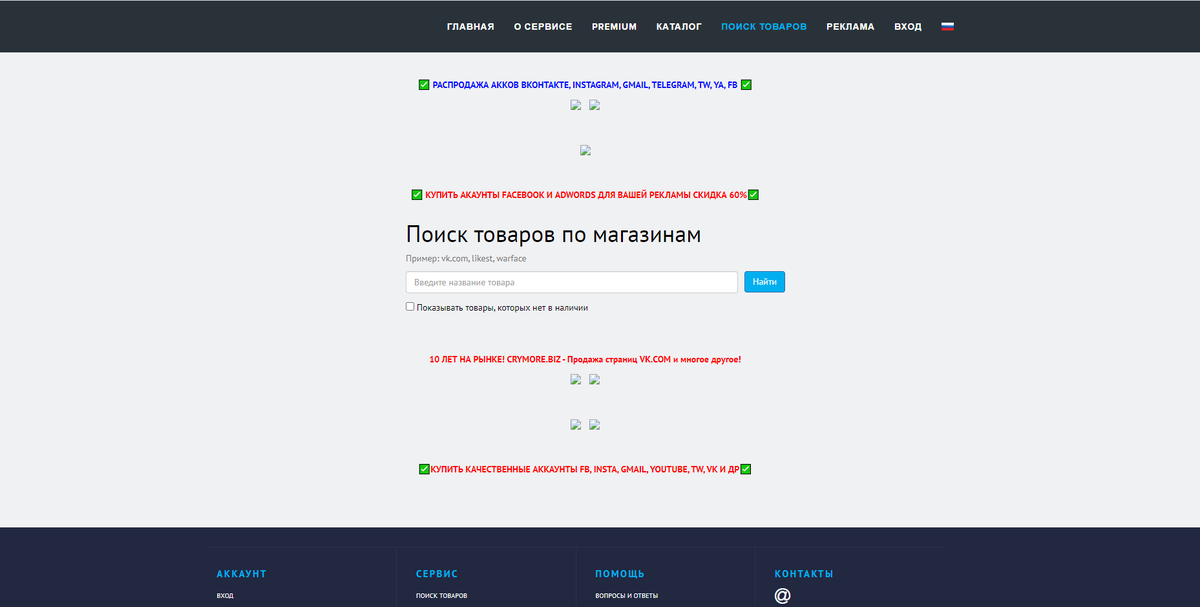Viewport: 1200px width, 607px height.
Task: Focus the product name search field
Action: tap(572, 283)
